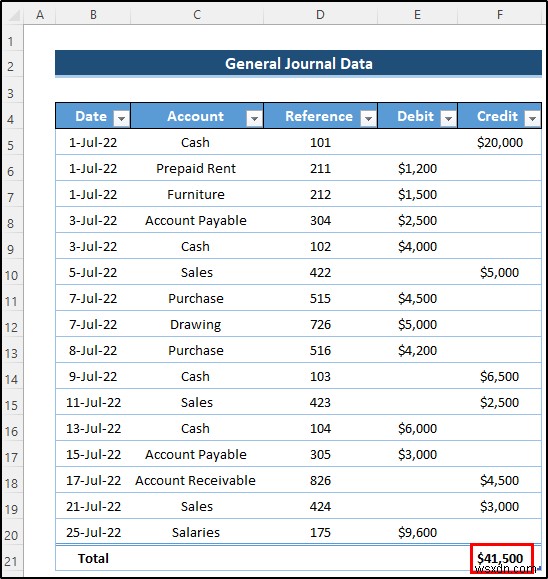Click the Drawing account cell
This screenshot has height=579, width=548.
point(196,324)
